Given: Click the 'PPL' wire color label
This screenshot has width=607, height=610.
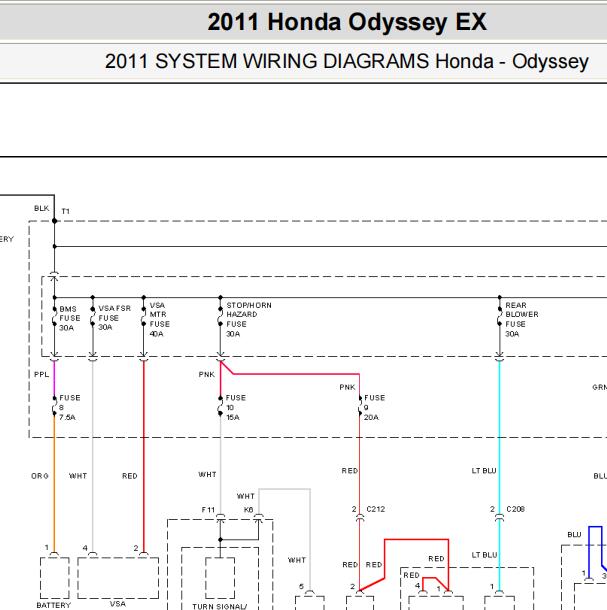Looking at the screenshot, I should click(x=42, y=374).
